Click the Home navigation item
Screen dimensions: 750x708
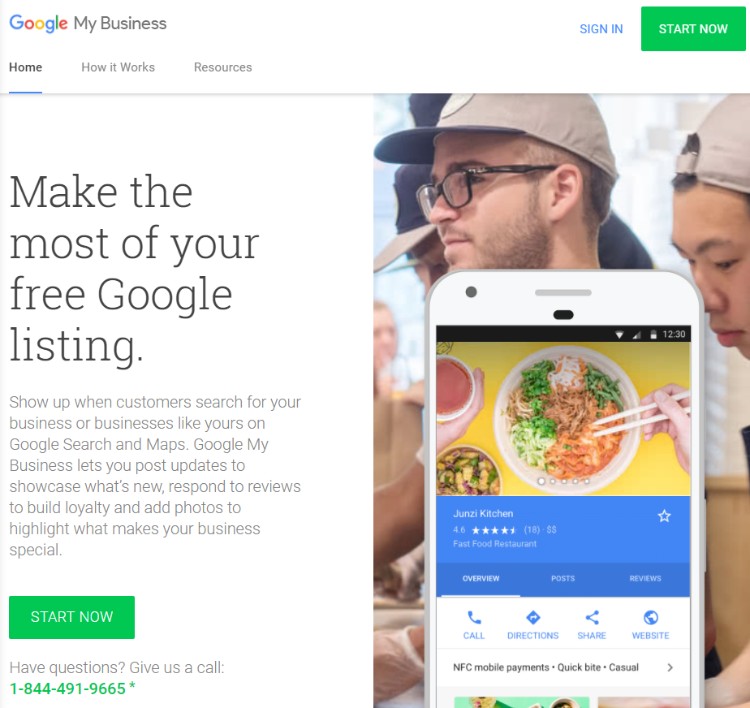coord(25,67)
